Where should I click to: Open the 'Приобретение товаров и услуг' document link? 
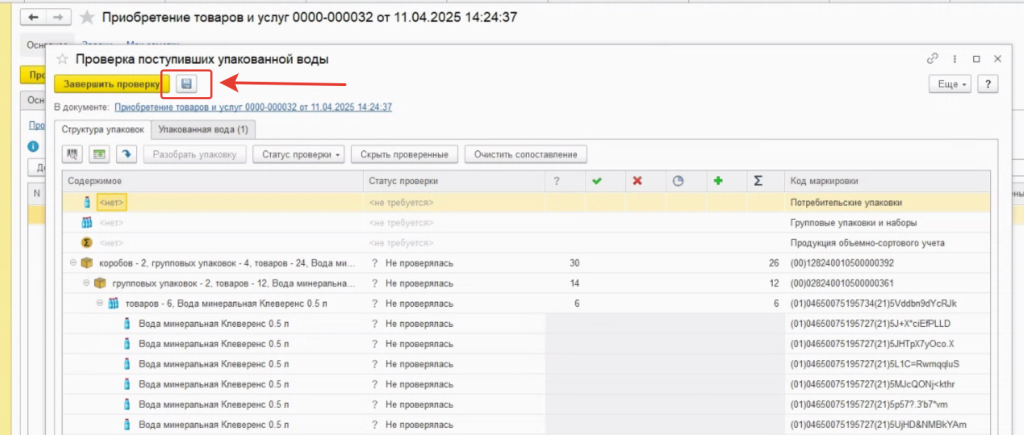252,106
